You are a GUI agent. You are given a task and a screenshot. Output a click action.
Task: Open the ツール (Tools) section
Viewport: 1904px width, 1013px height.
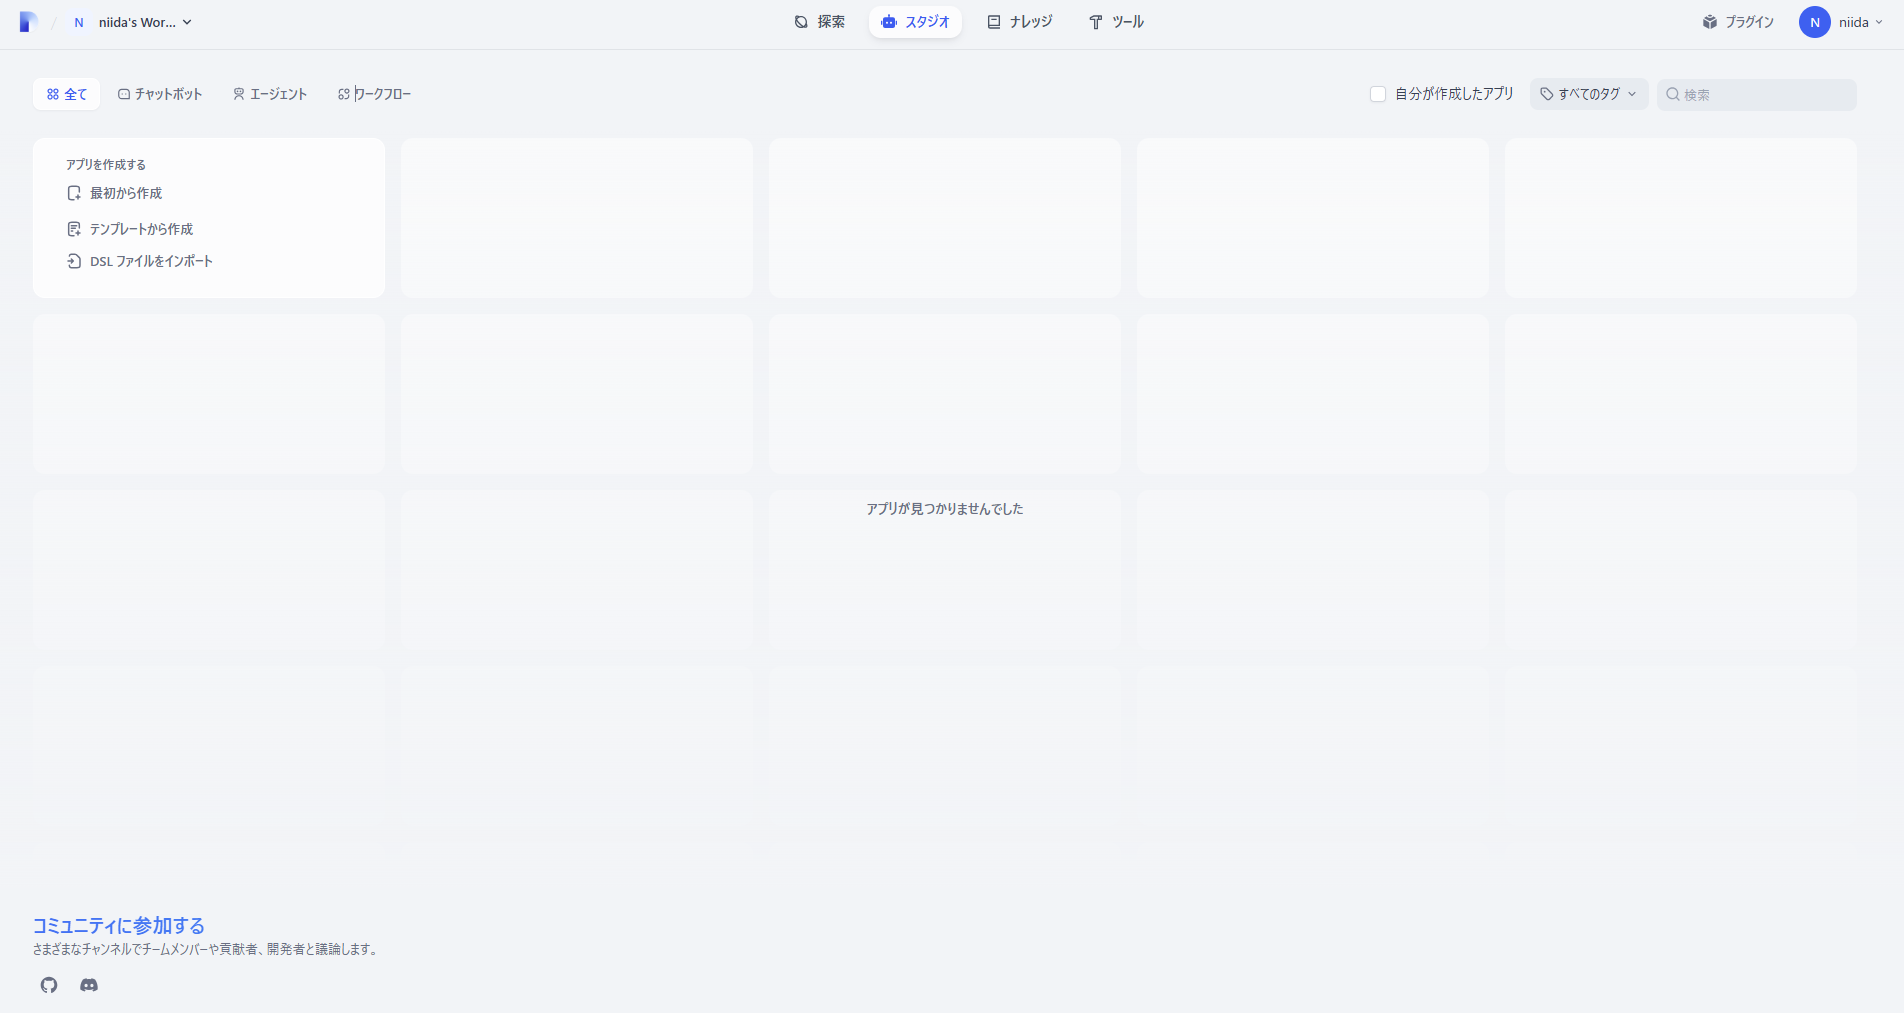pos(1115,21)
